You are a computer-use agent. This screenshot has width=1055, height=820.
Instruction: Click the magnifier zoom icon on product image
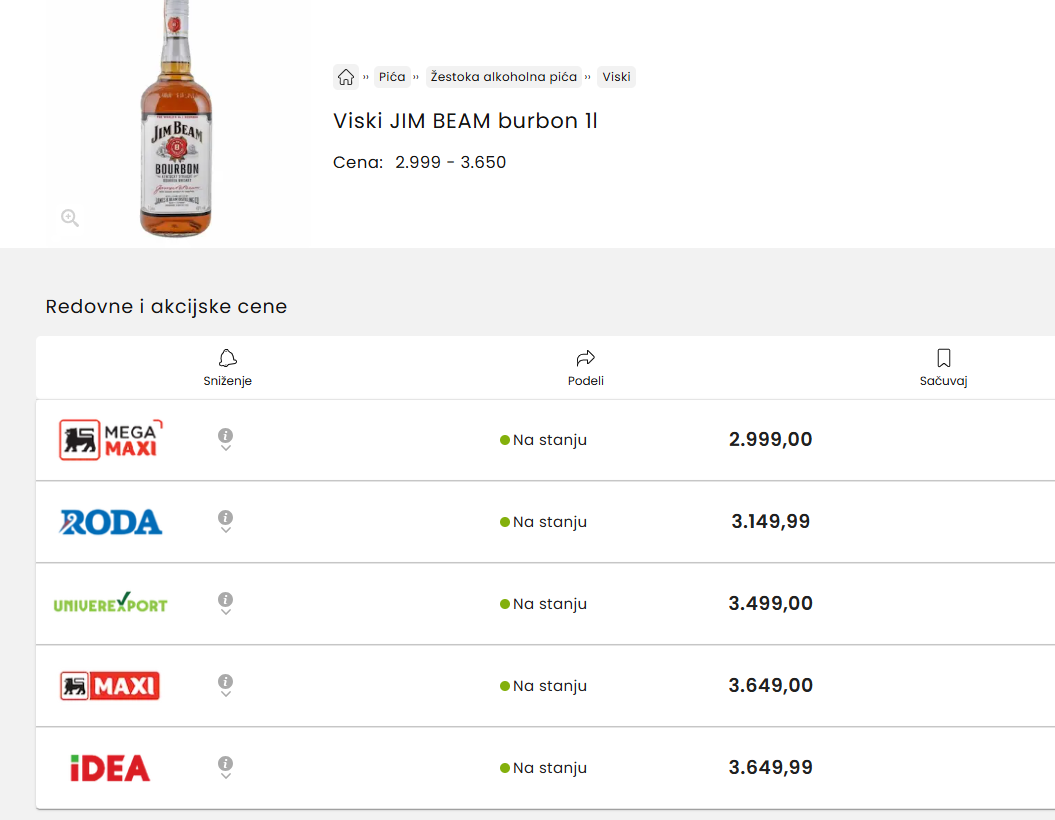click(x=70, y=218)
